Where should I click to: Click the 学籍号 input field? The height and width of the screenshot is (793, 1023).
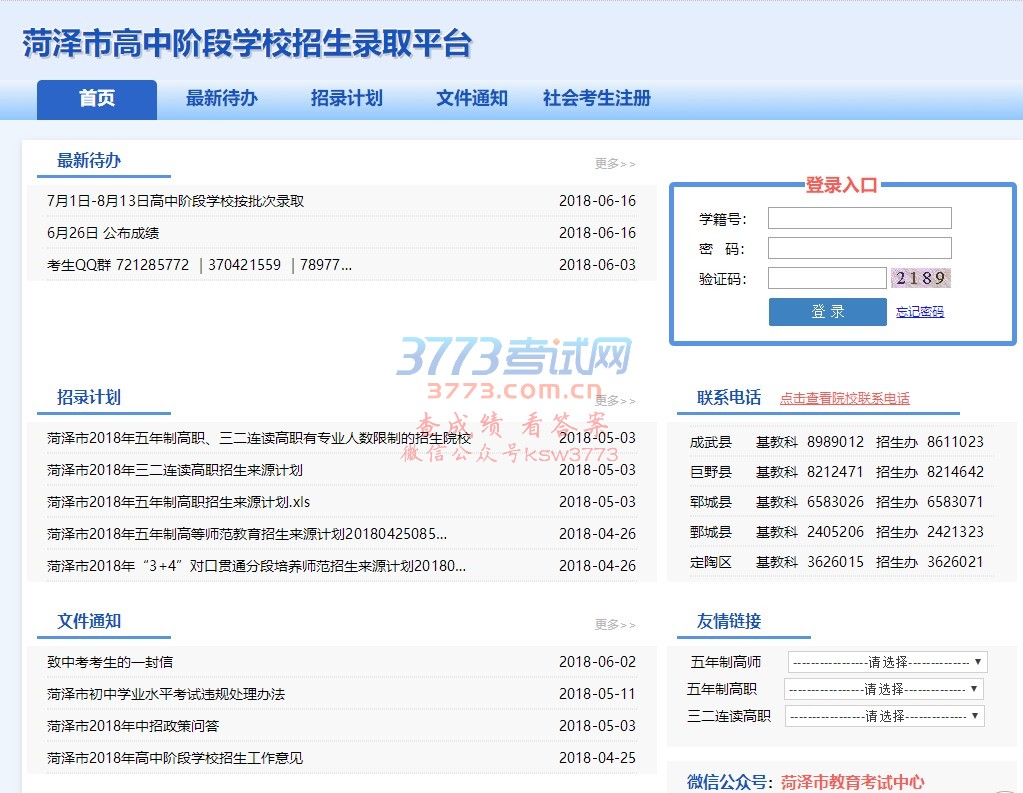859,218
